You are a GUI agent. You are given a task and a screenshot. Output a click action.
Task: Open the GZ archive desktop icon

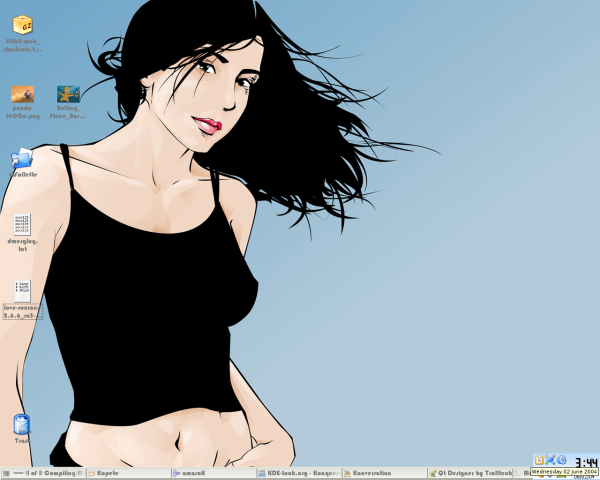point(22,25)
